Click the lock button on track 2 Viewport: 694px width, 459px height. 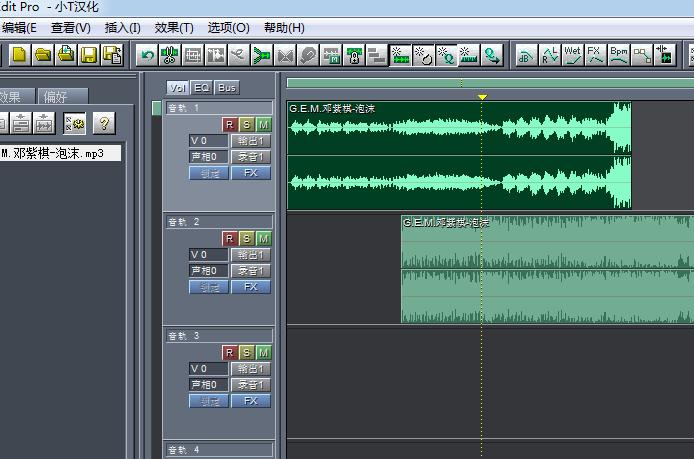click(x=209, y=287)
